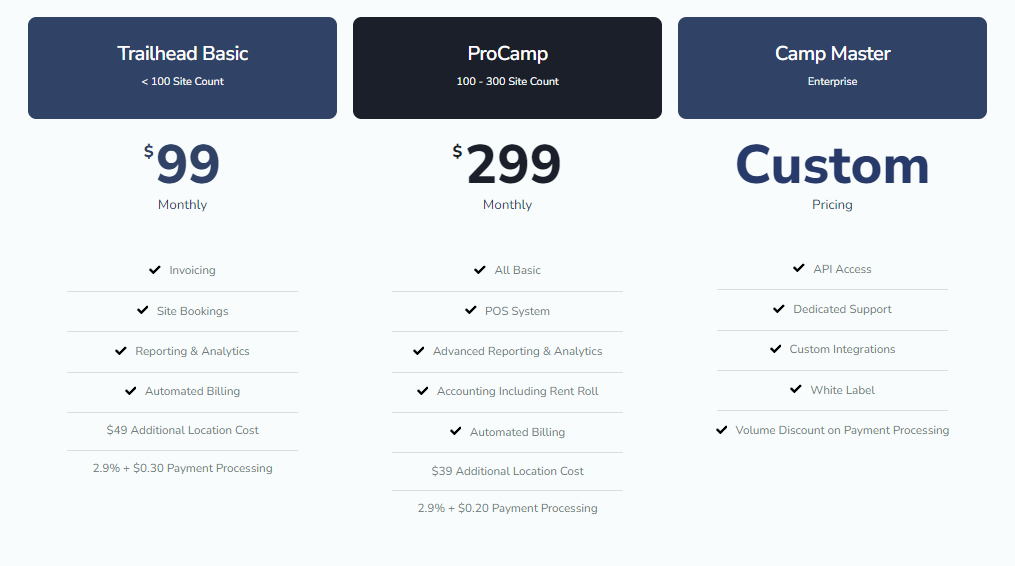Select the Trailhead Basic plan header

[182, 67]
